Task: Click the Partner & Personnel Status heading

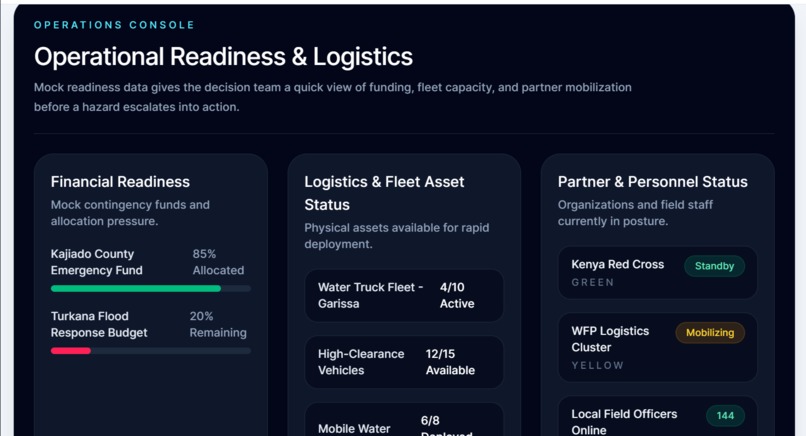Action: (652, 181)
